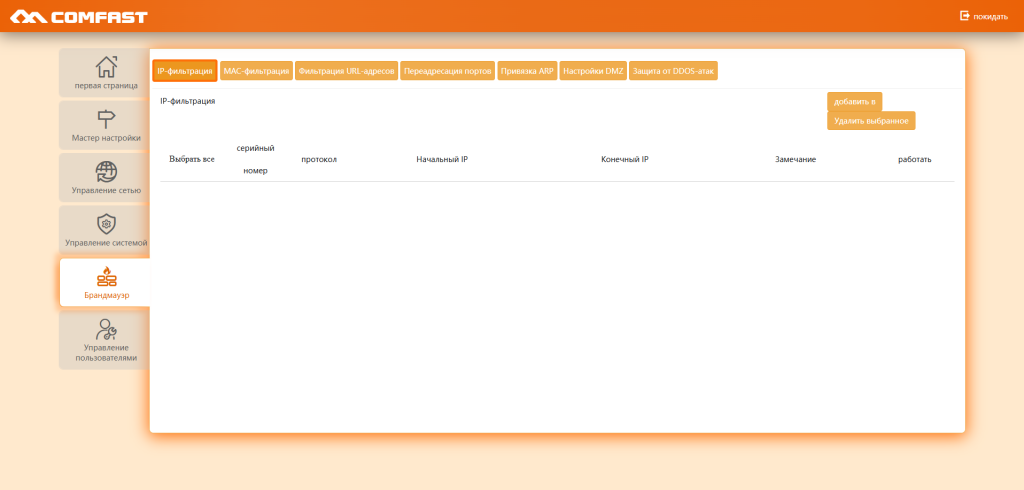Open the Переадресация портов tab
1024x490 pixels.
(447, 71)
